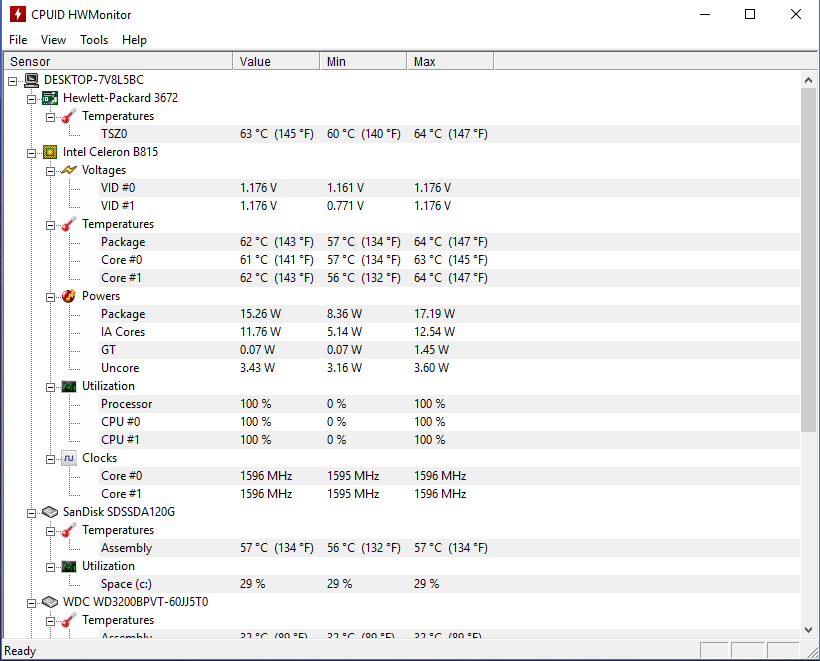Click the Intel Celeron B815 chip icon

tap(50, 152)
